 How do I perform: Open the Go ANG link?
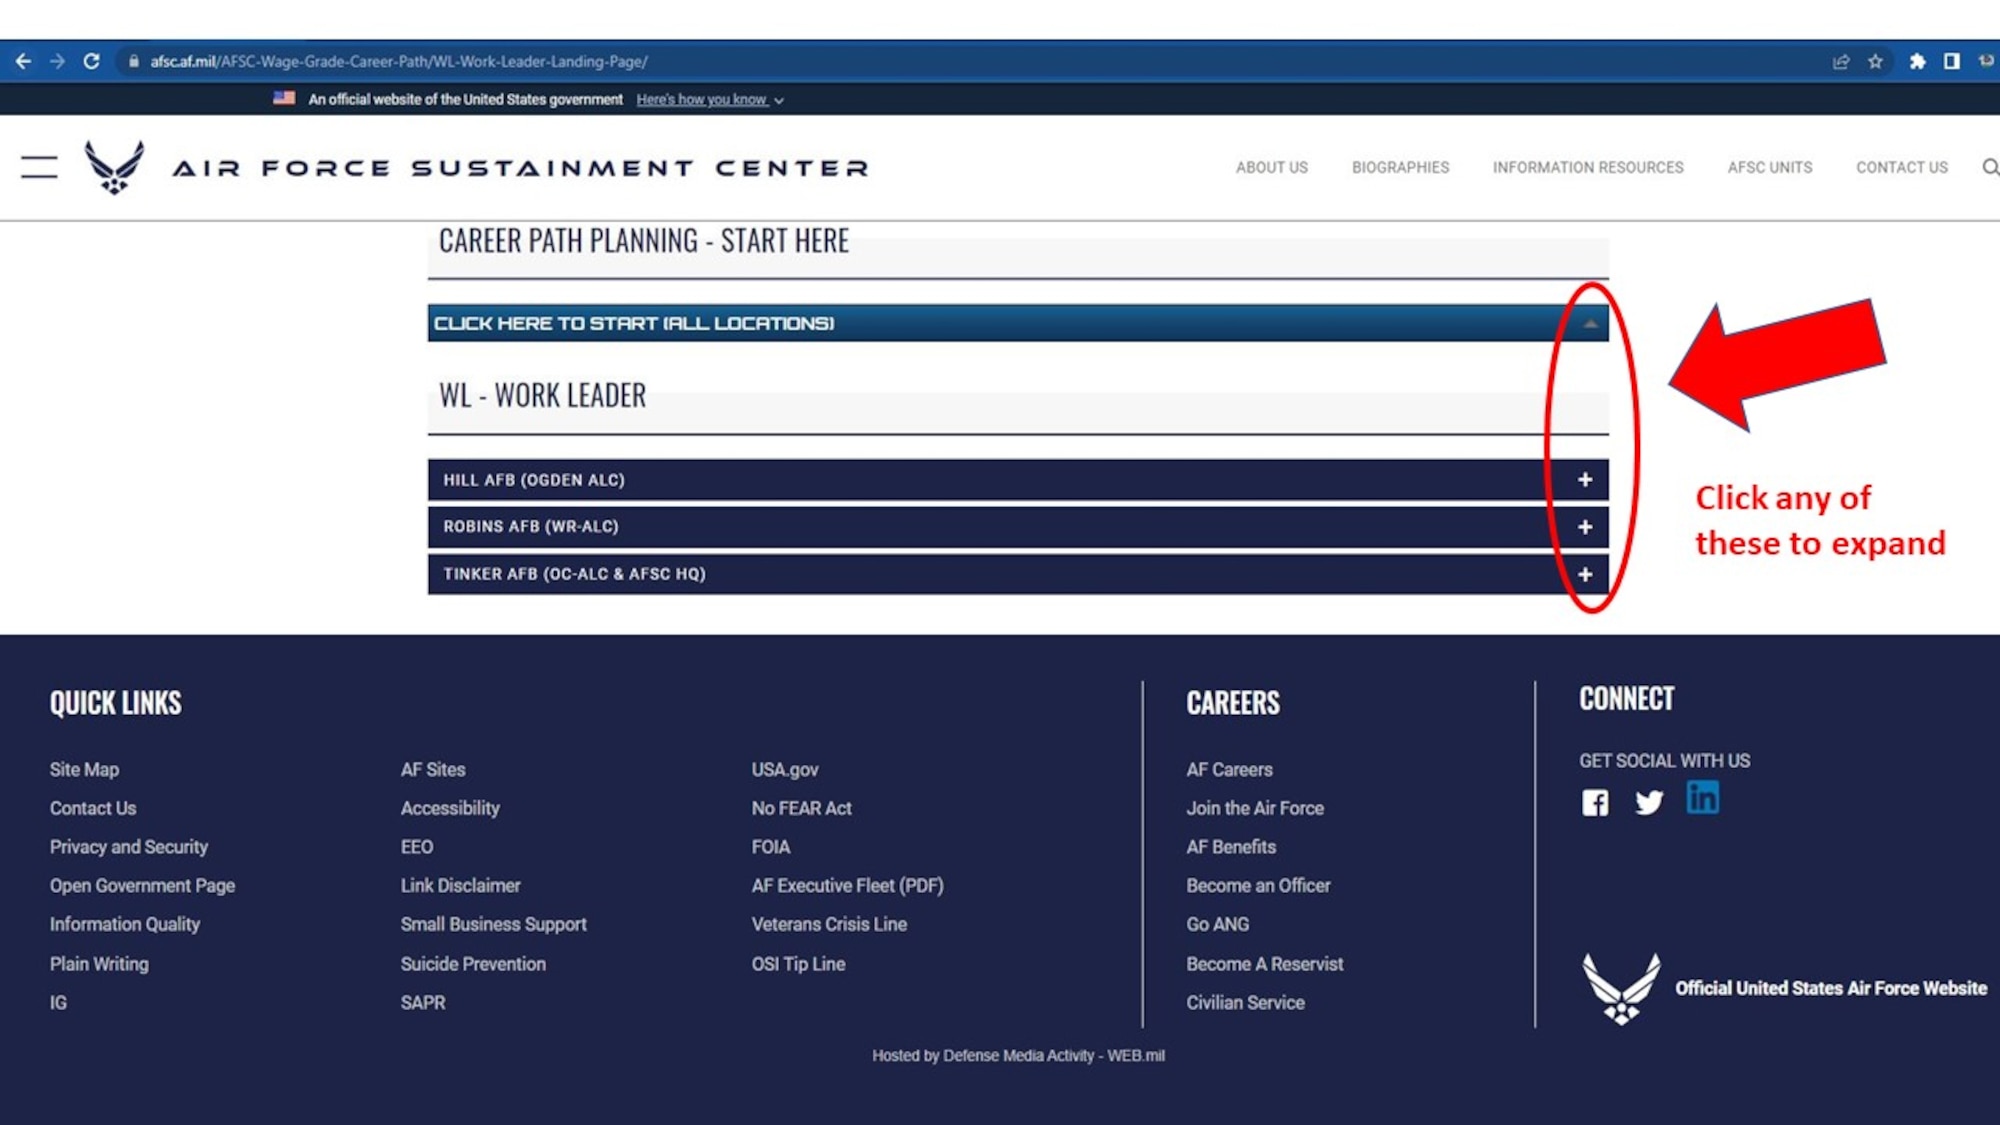click(1217, 924)
